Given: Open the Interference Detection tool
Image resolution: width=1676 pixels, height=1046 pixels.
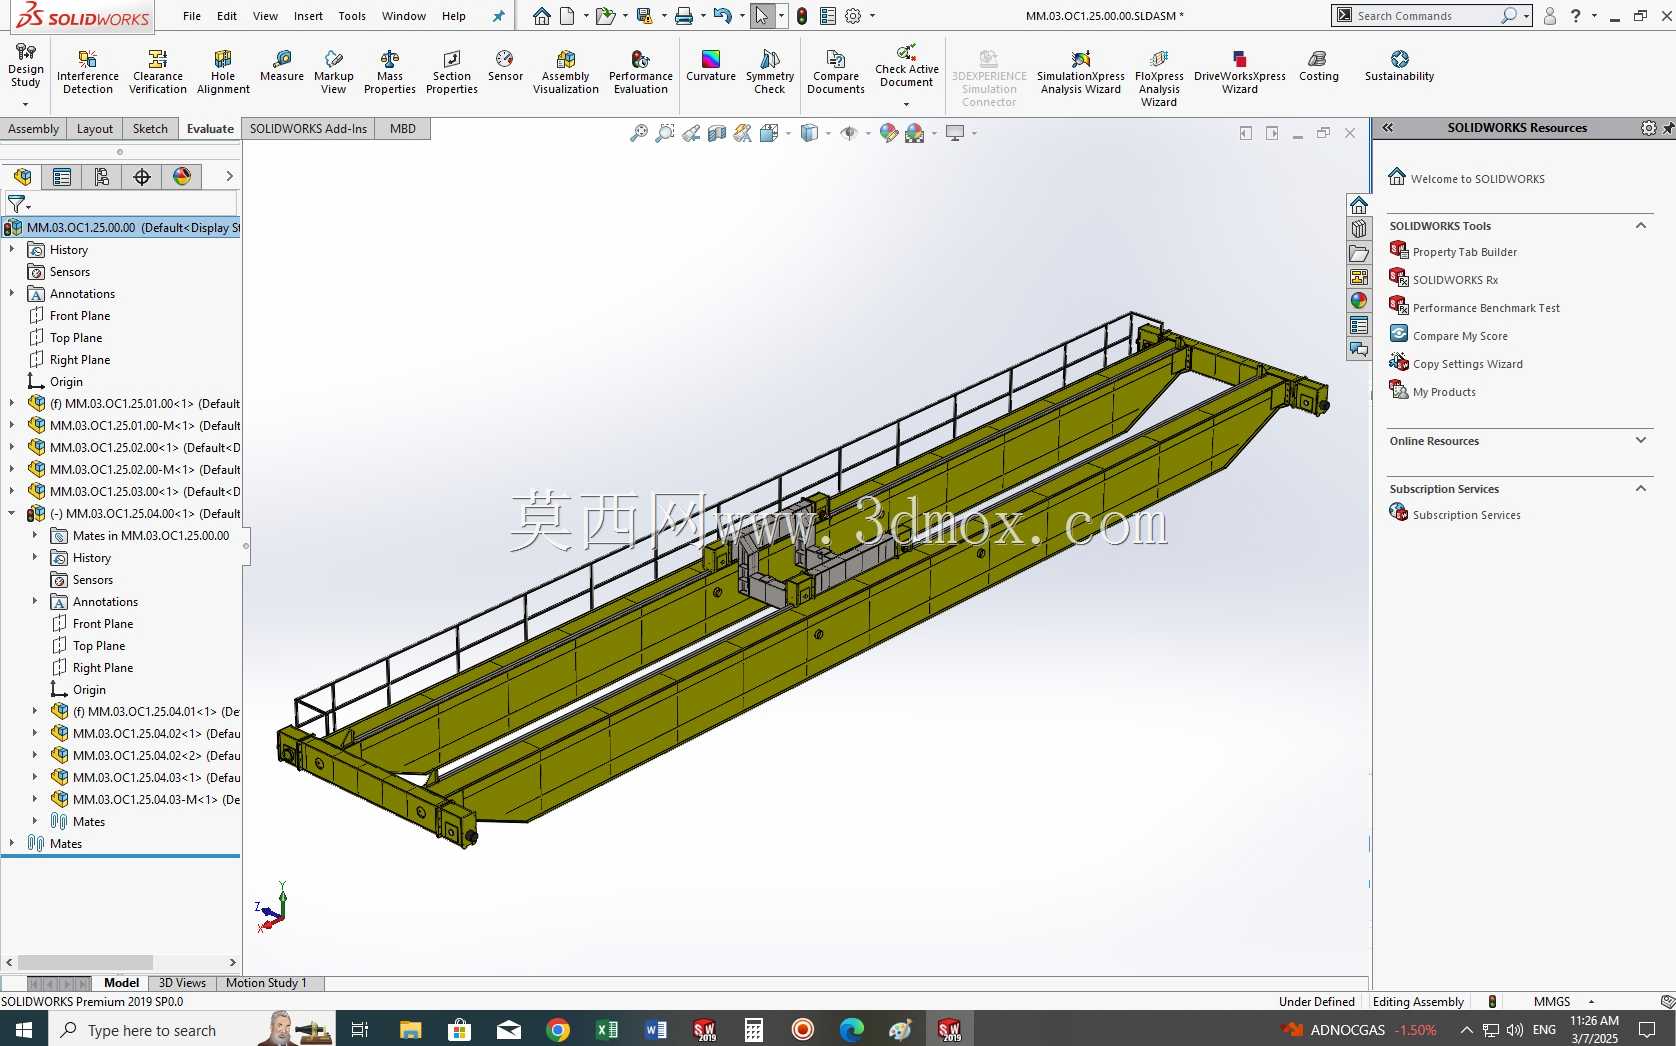Looking at the screenshot, I should tap(88, 73).
